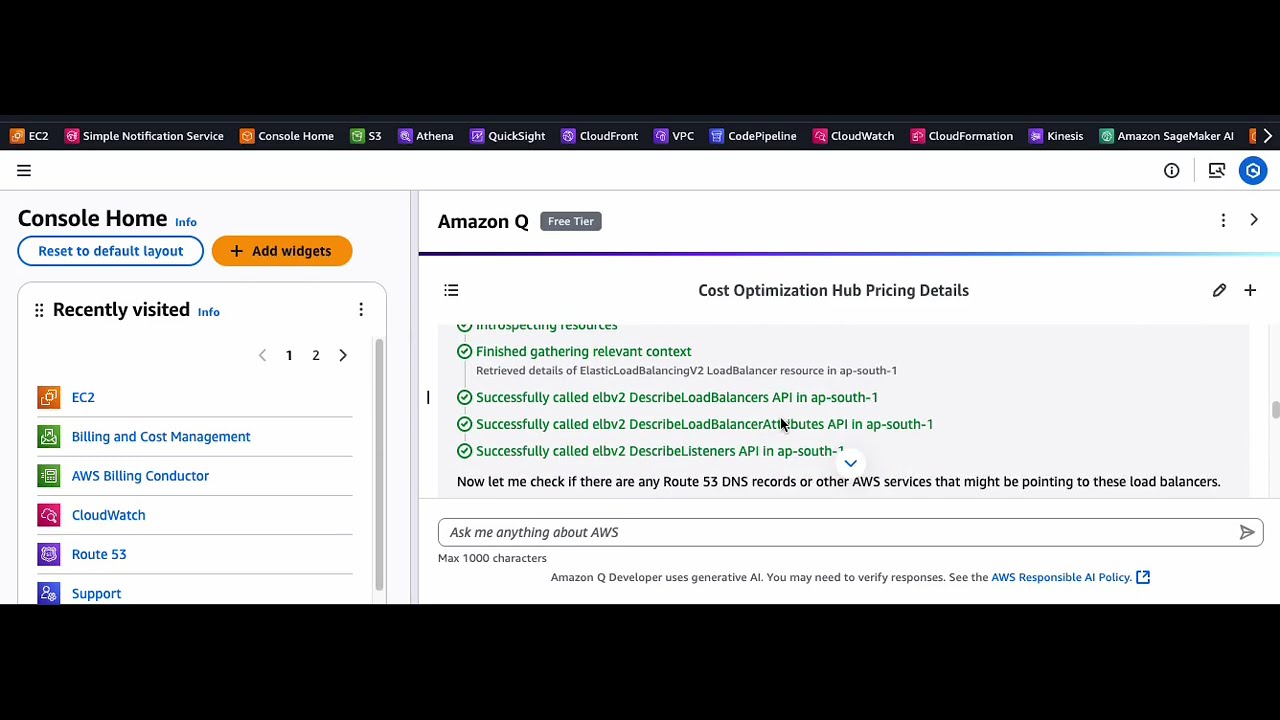This screenshot has height=720, width=1280.
Task: Open the hamburger navigation menu
Action: coord(24,171)
